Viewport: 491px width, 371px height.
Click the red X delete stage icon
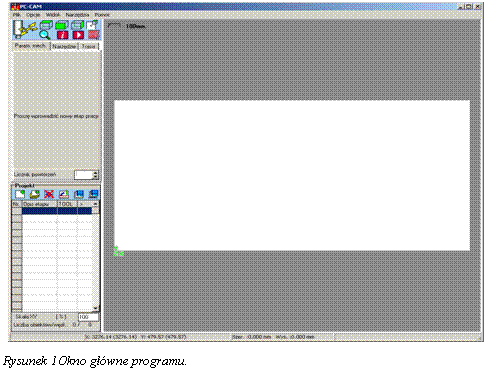pos(49,194)
